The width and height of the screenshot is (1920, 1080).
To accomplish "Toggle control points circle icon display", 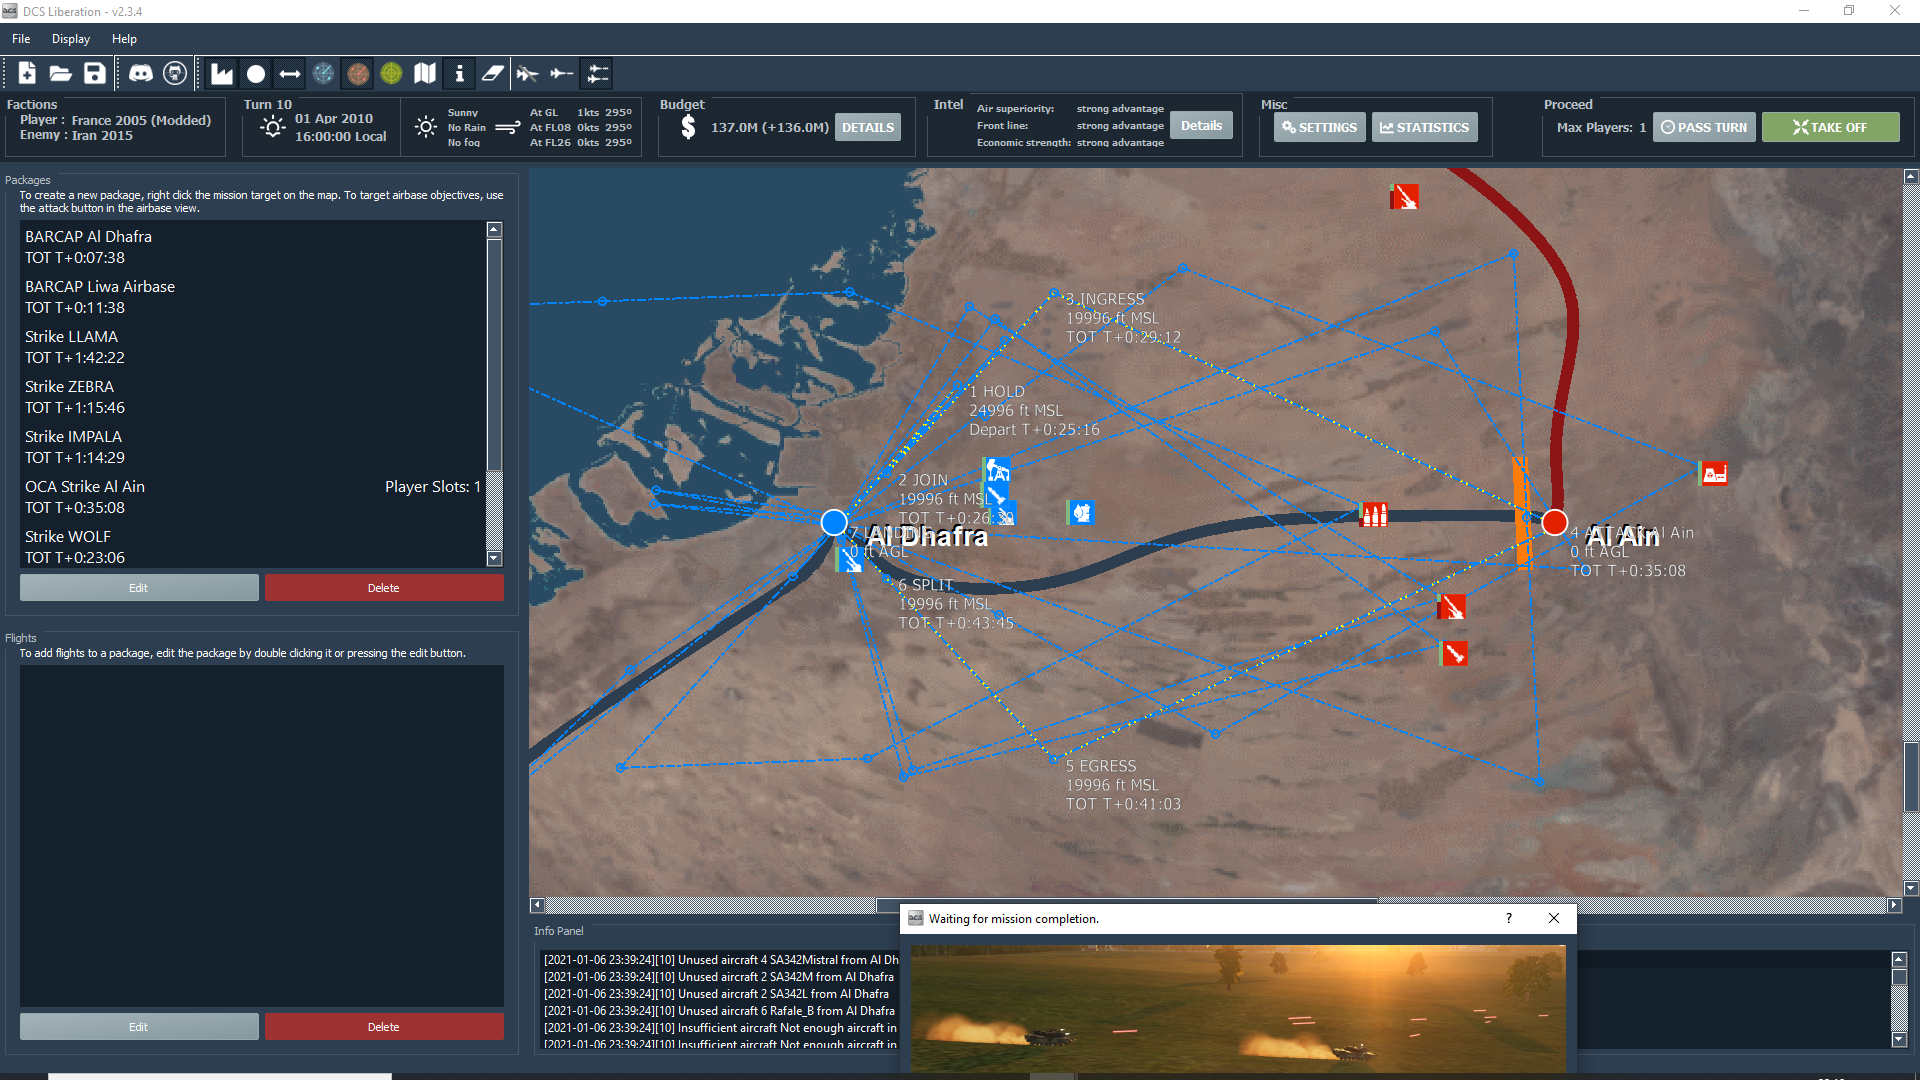I will coord(256,73).
